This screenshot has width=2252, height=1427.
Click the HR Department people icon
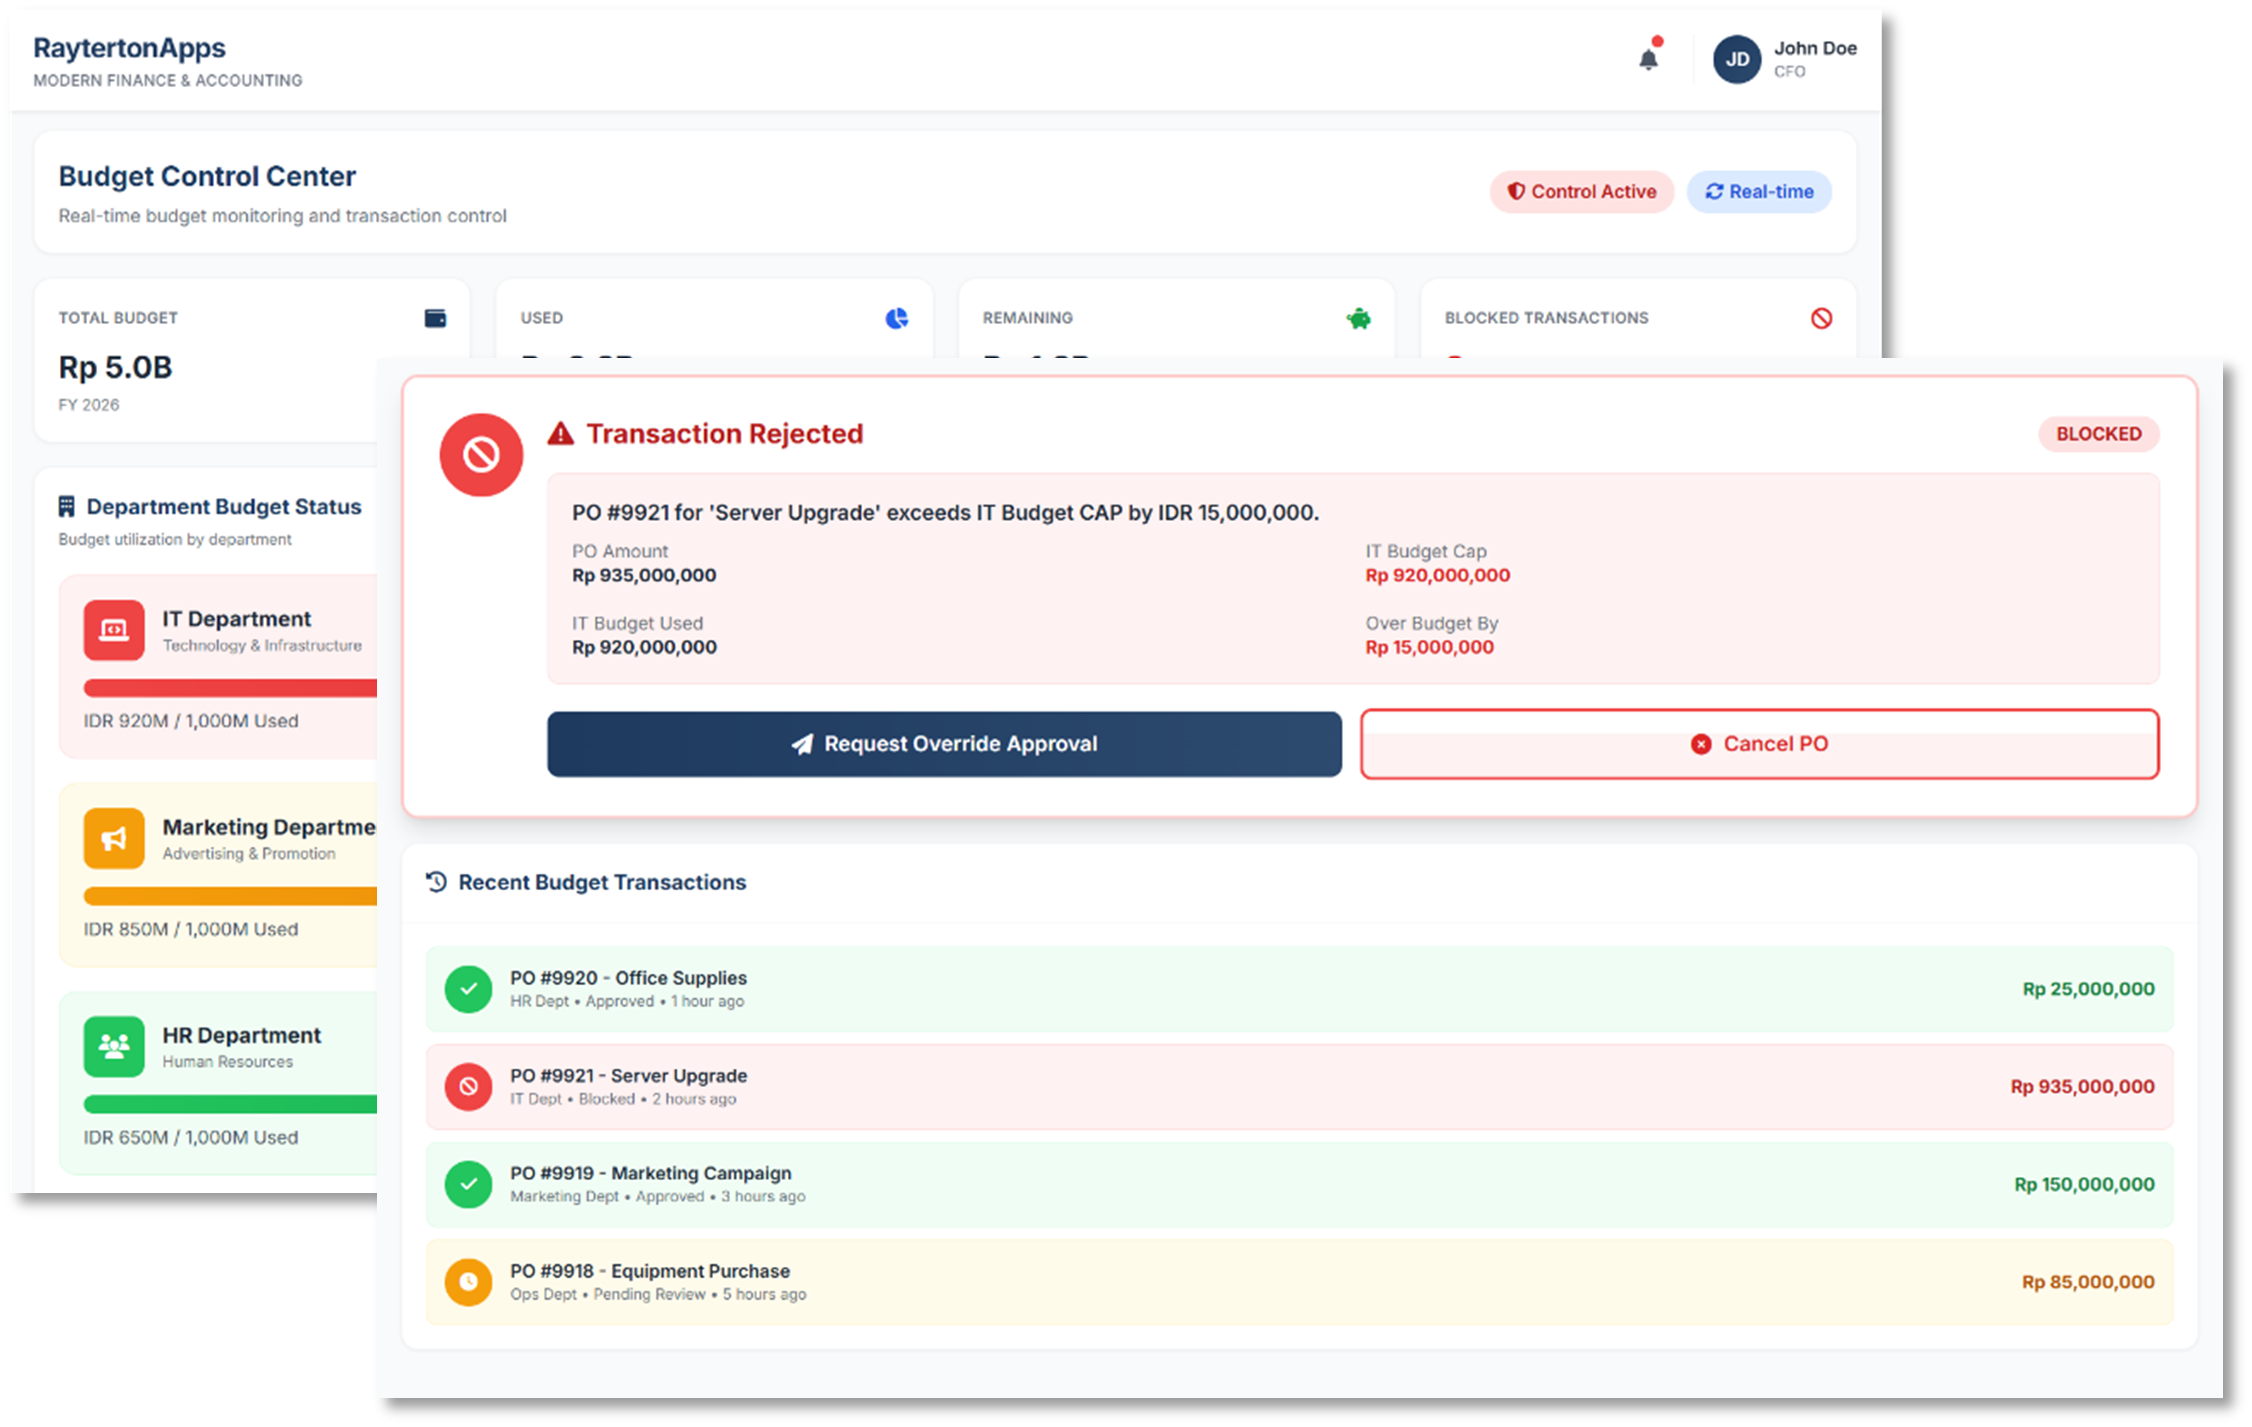tap(114, 1046)
